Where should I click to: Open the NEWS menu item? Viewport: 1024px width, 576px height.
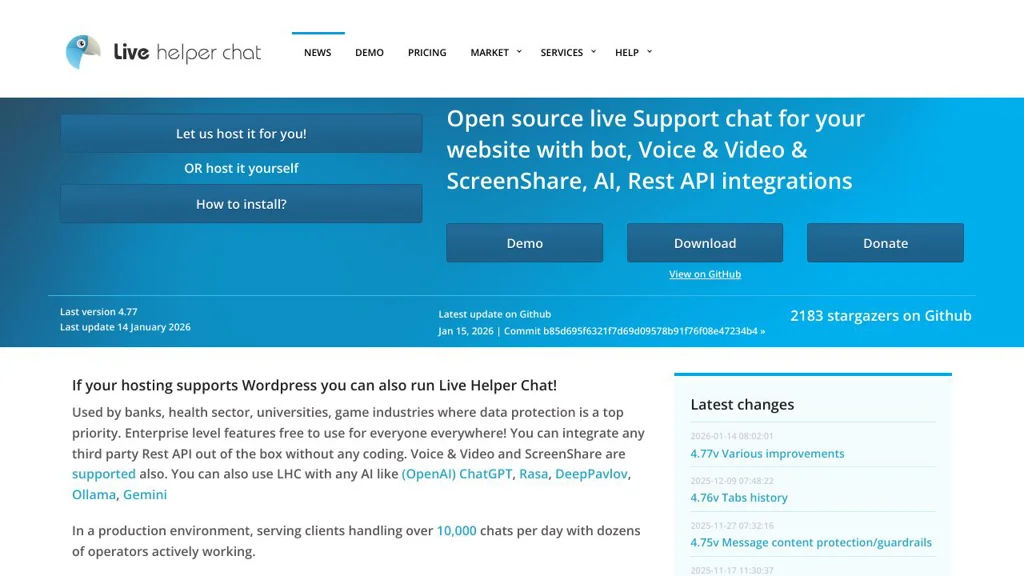(x=317, y=52)
